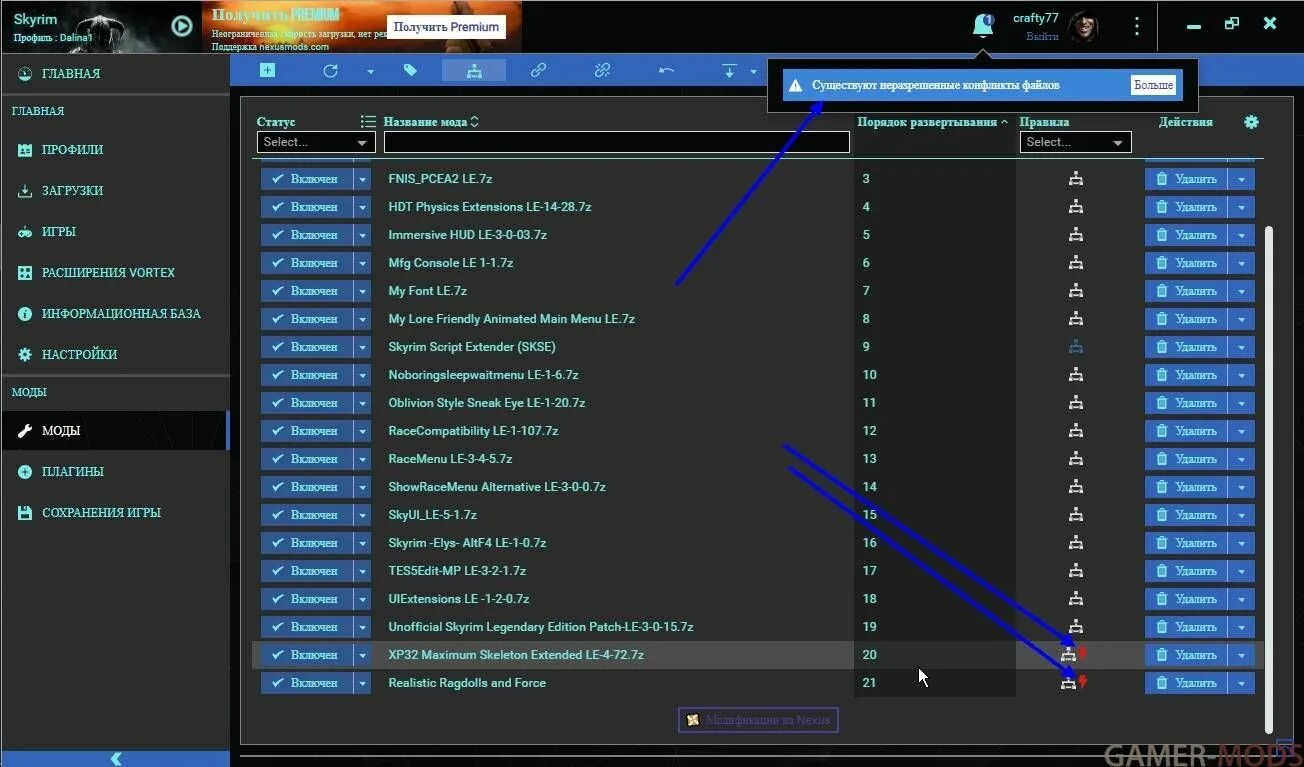The height and width of the screenshot is (767, 1304).
Task: Open the ГЛАВНАЯ dashboard sidebar item
Action: click(115, 74)
